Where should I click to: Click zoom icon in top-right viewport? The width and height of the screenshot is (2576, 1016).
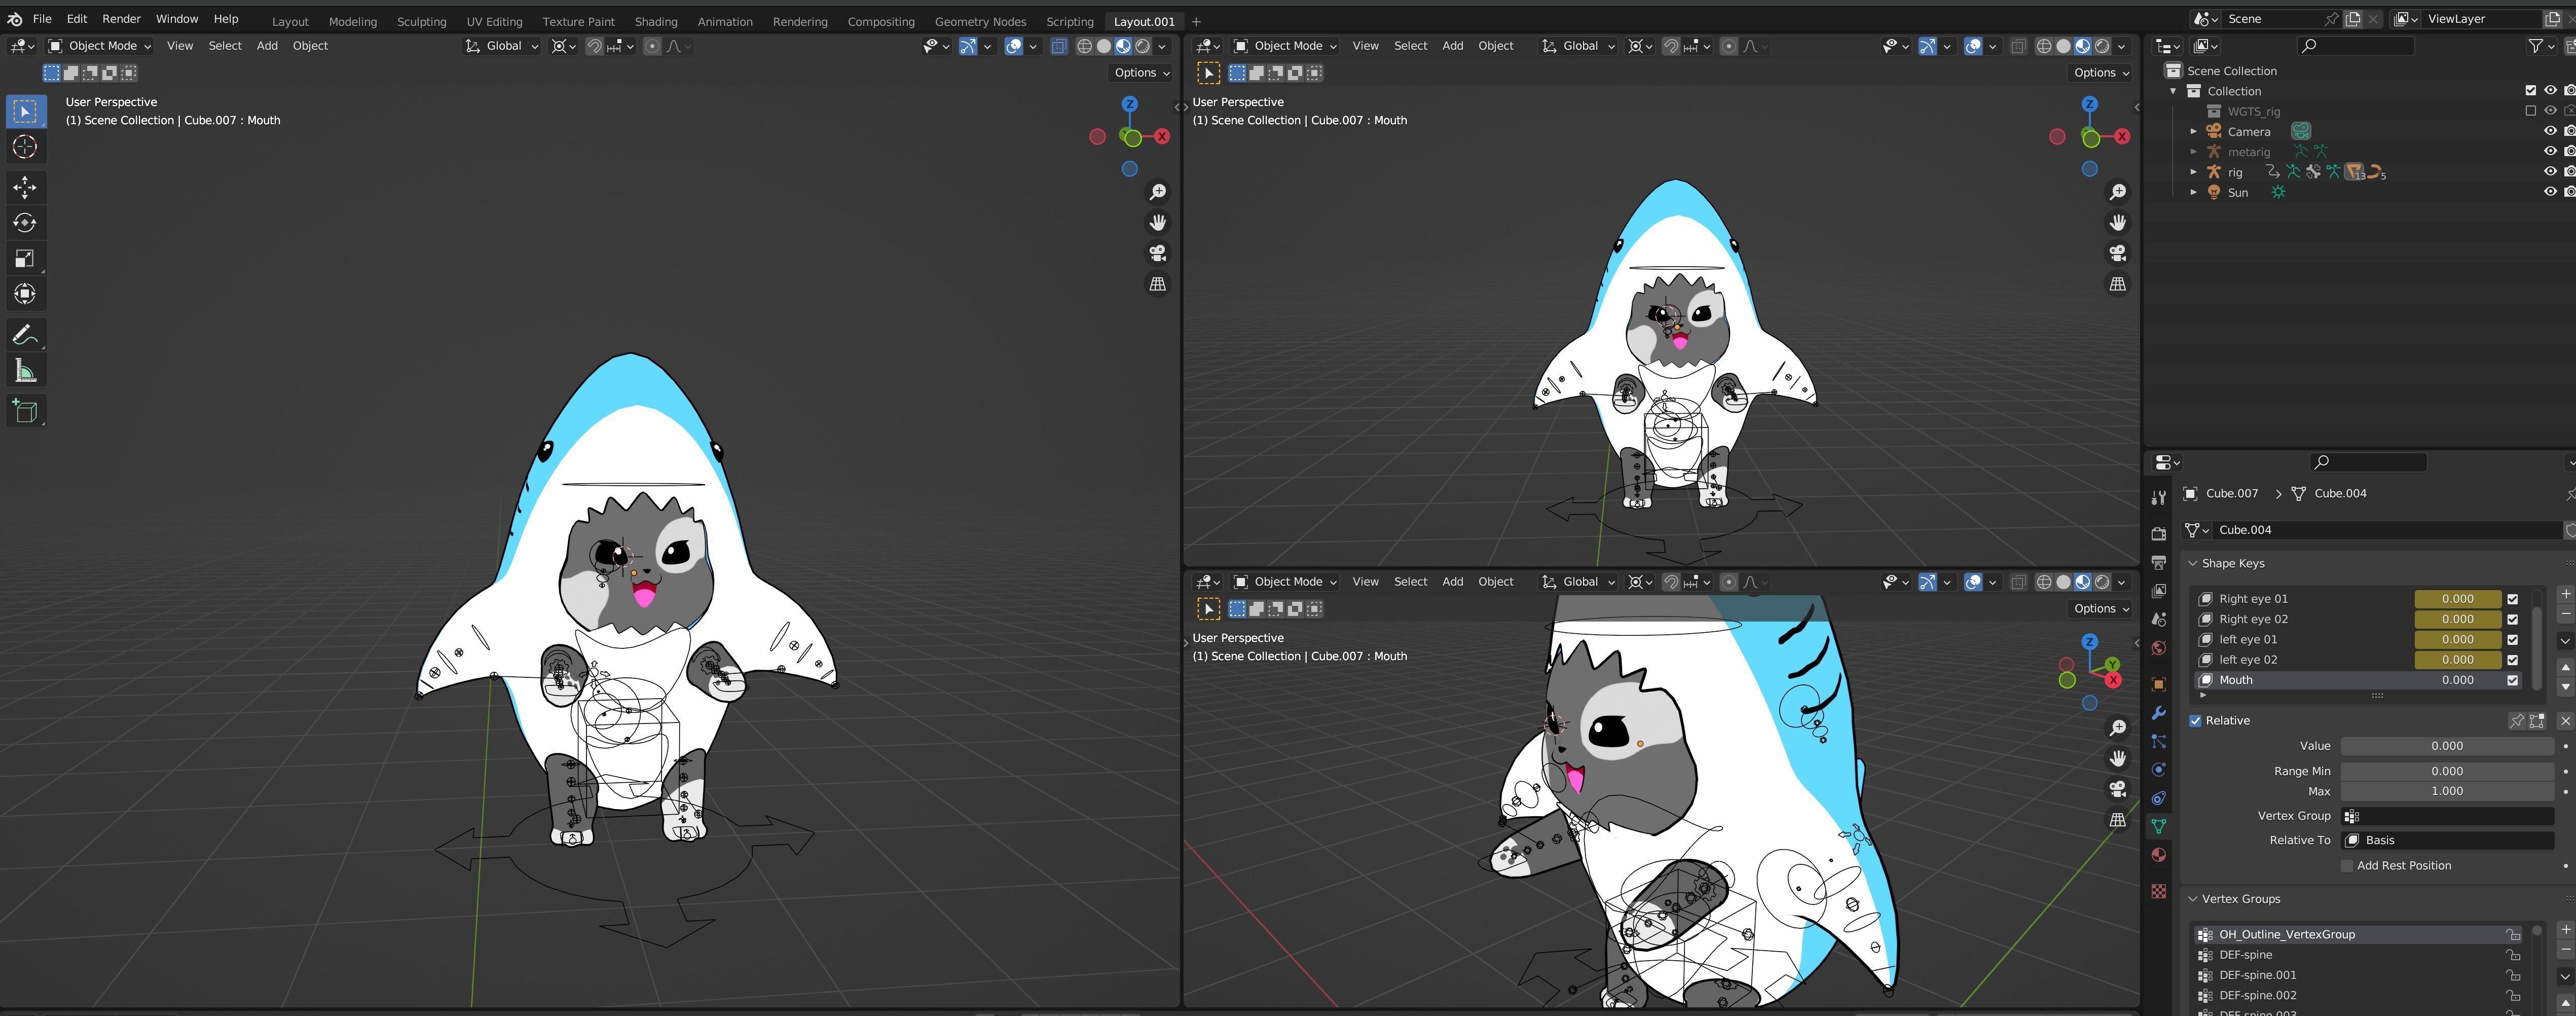point(2117,192)
